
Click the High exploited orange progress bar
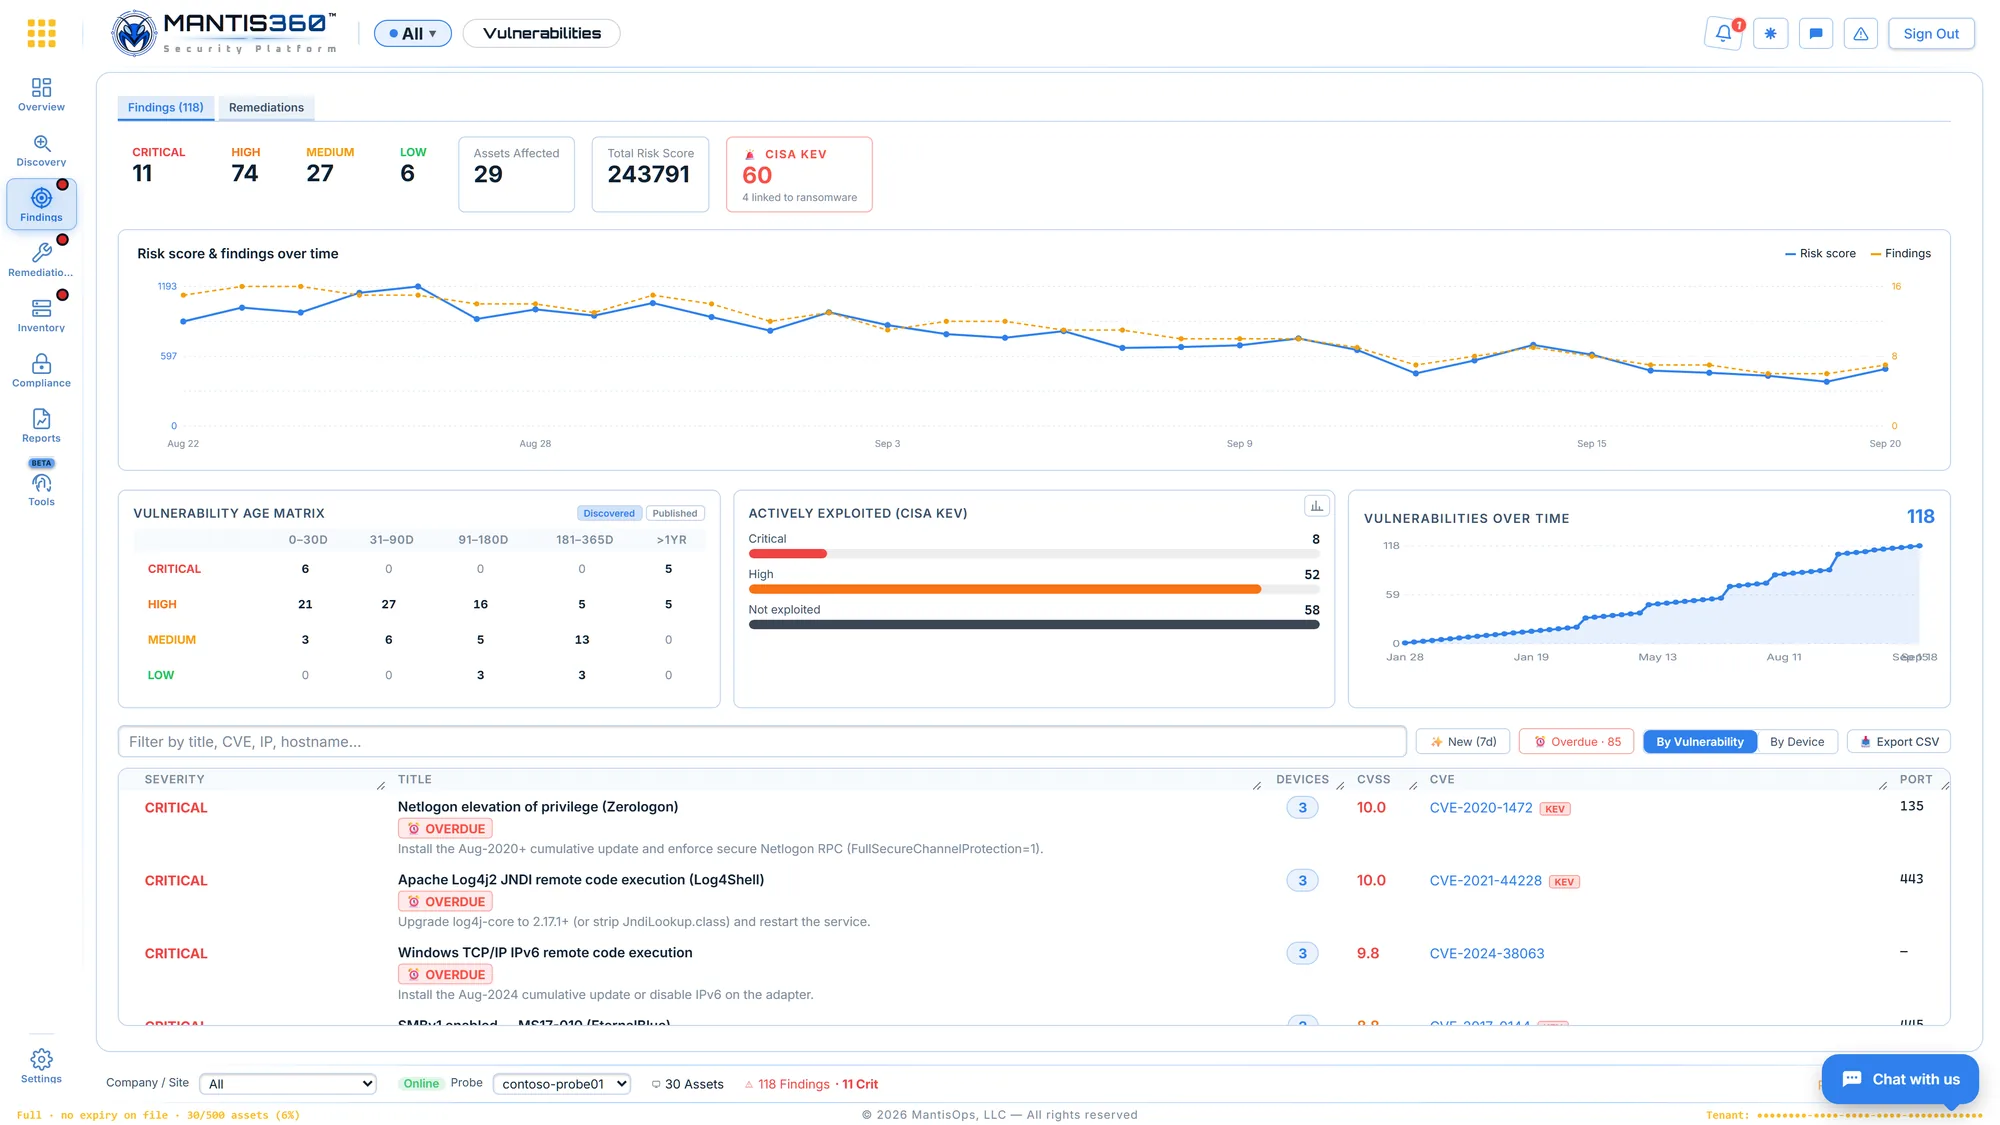1005,589
